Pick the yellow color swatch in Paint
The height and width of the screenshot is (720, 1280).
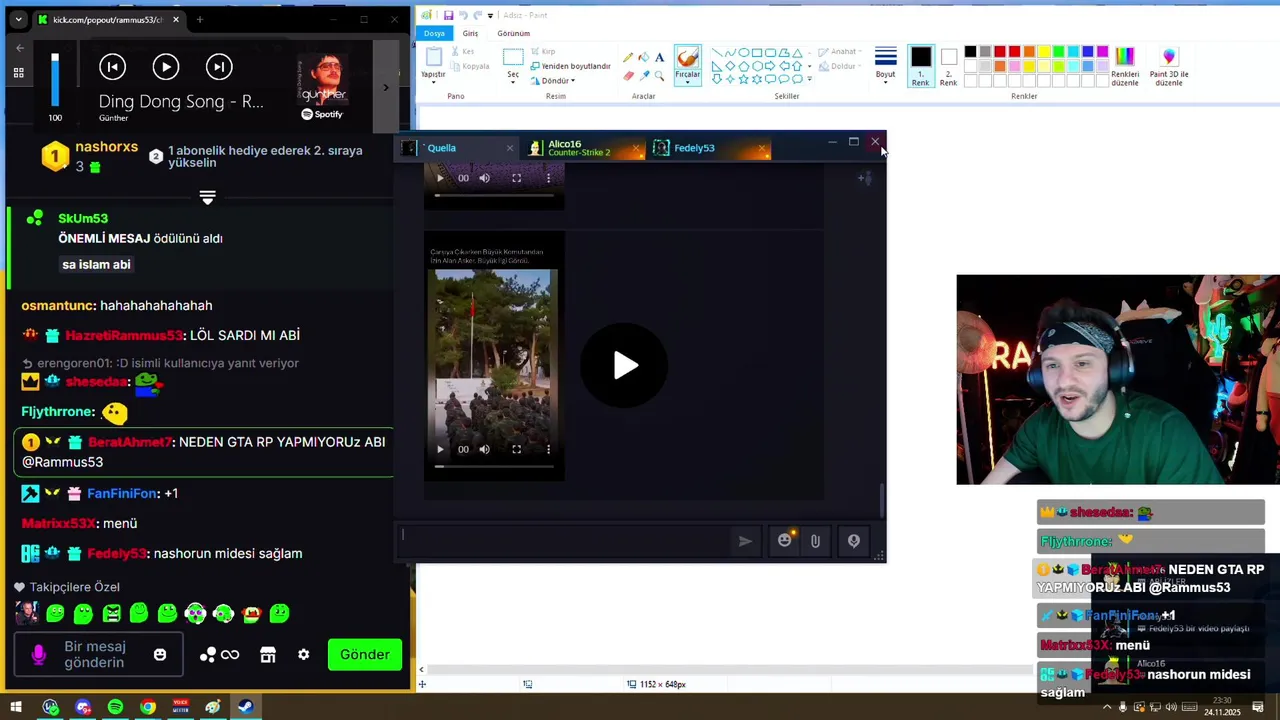tap(1044, 52)
